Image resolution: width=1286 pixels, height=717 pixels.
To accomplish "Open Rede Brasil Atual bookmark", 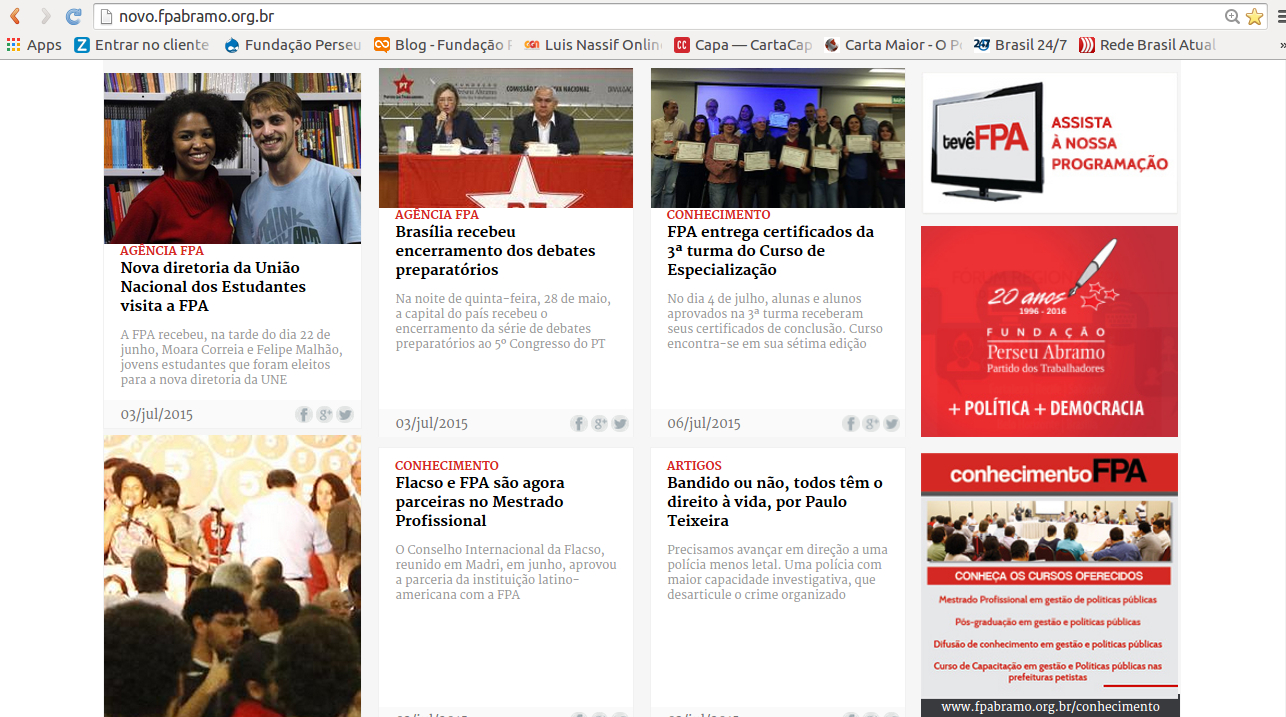I will 1147,45.
